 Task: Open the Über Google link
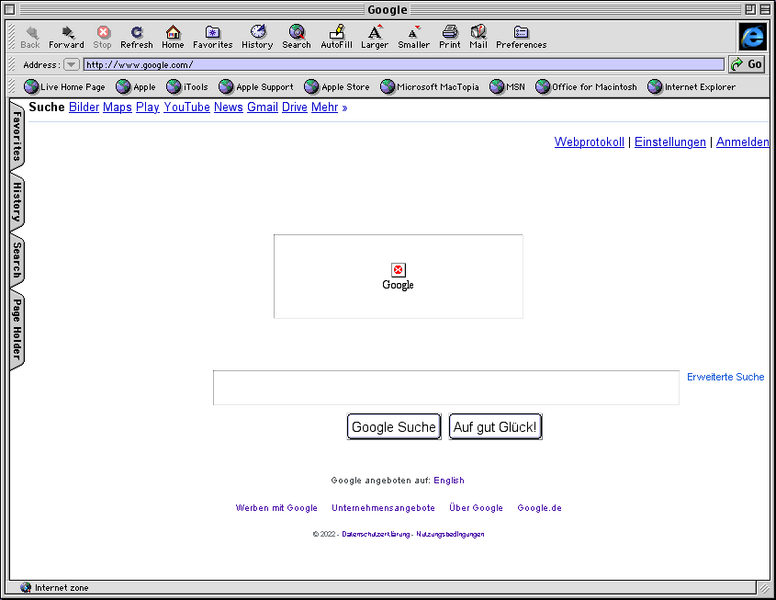pos(476,508)
